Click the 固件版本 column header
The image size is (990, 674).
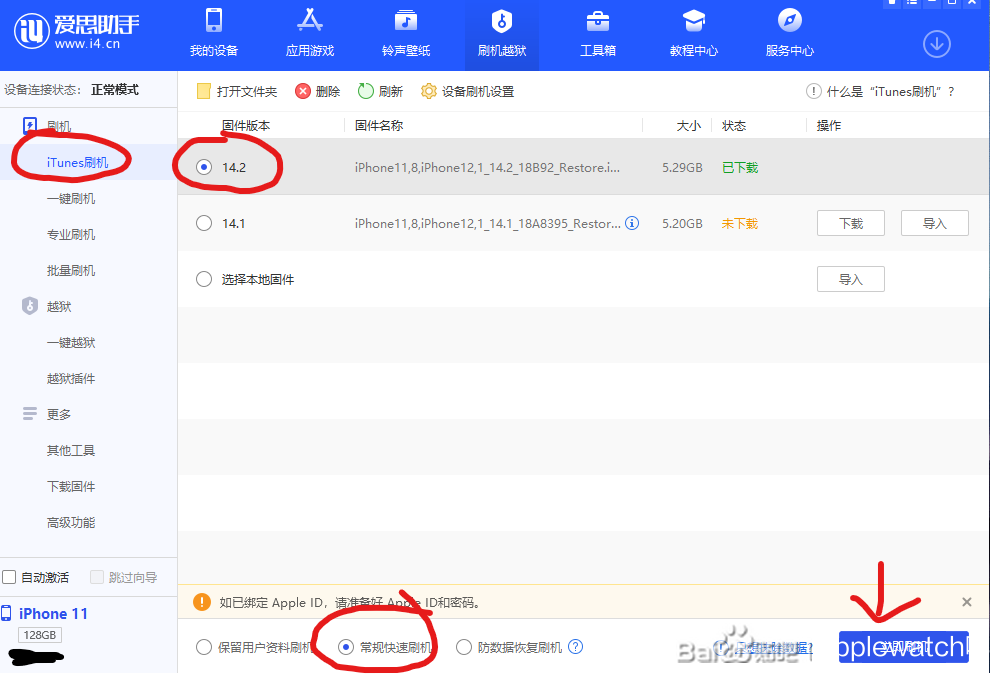(246, 126)
